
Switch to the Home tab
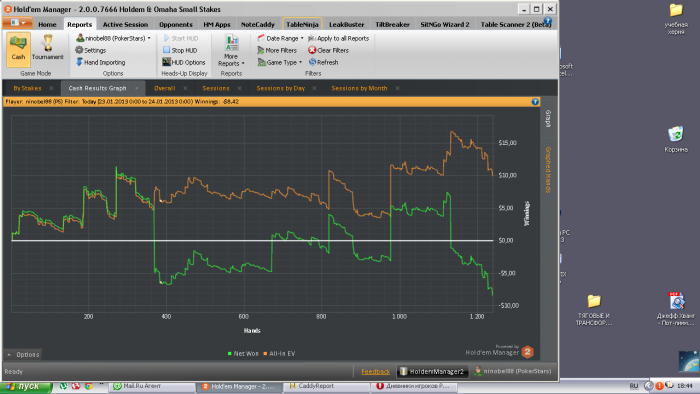47,25
